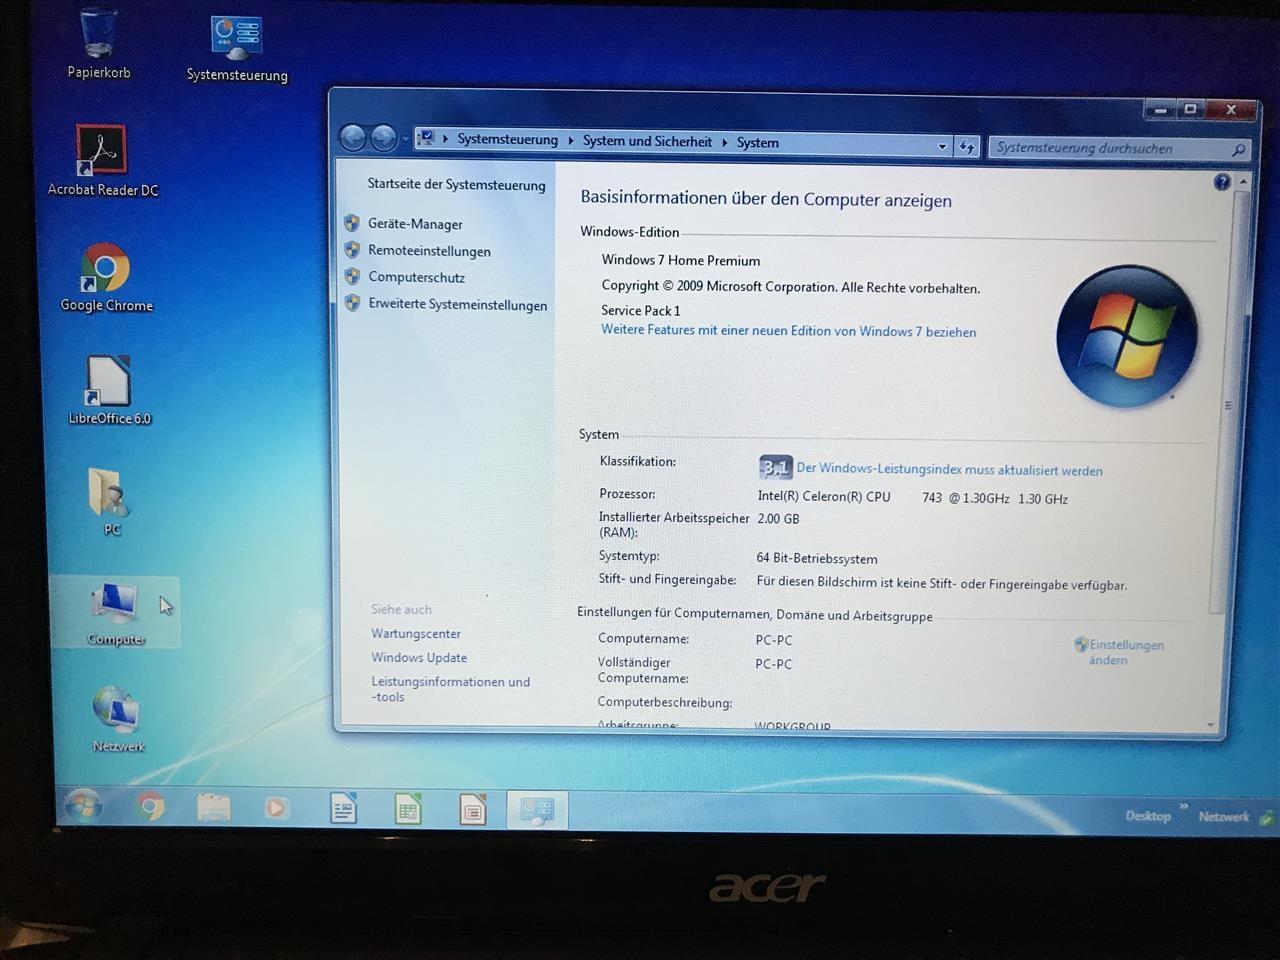1280x960 pixels.
Task: Click the Netzwerk toolbar in the taskbar
Action: coord(1223,817)
